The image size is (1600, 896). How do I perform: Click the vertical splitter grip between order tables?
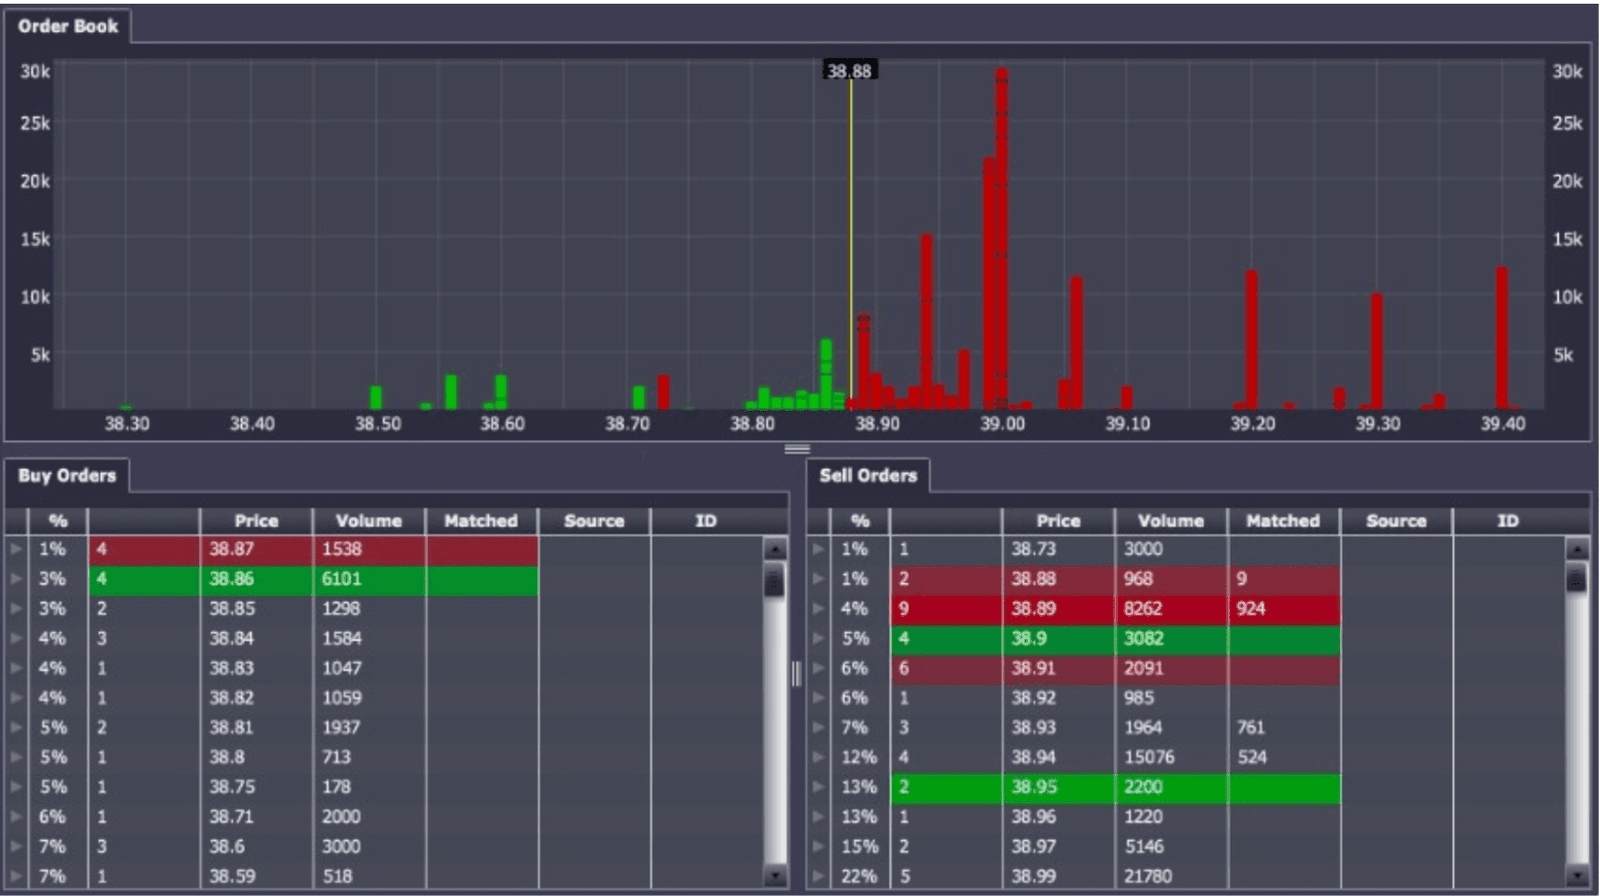[797, 673]
